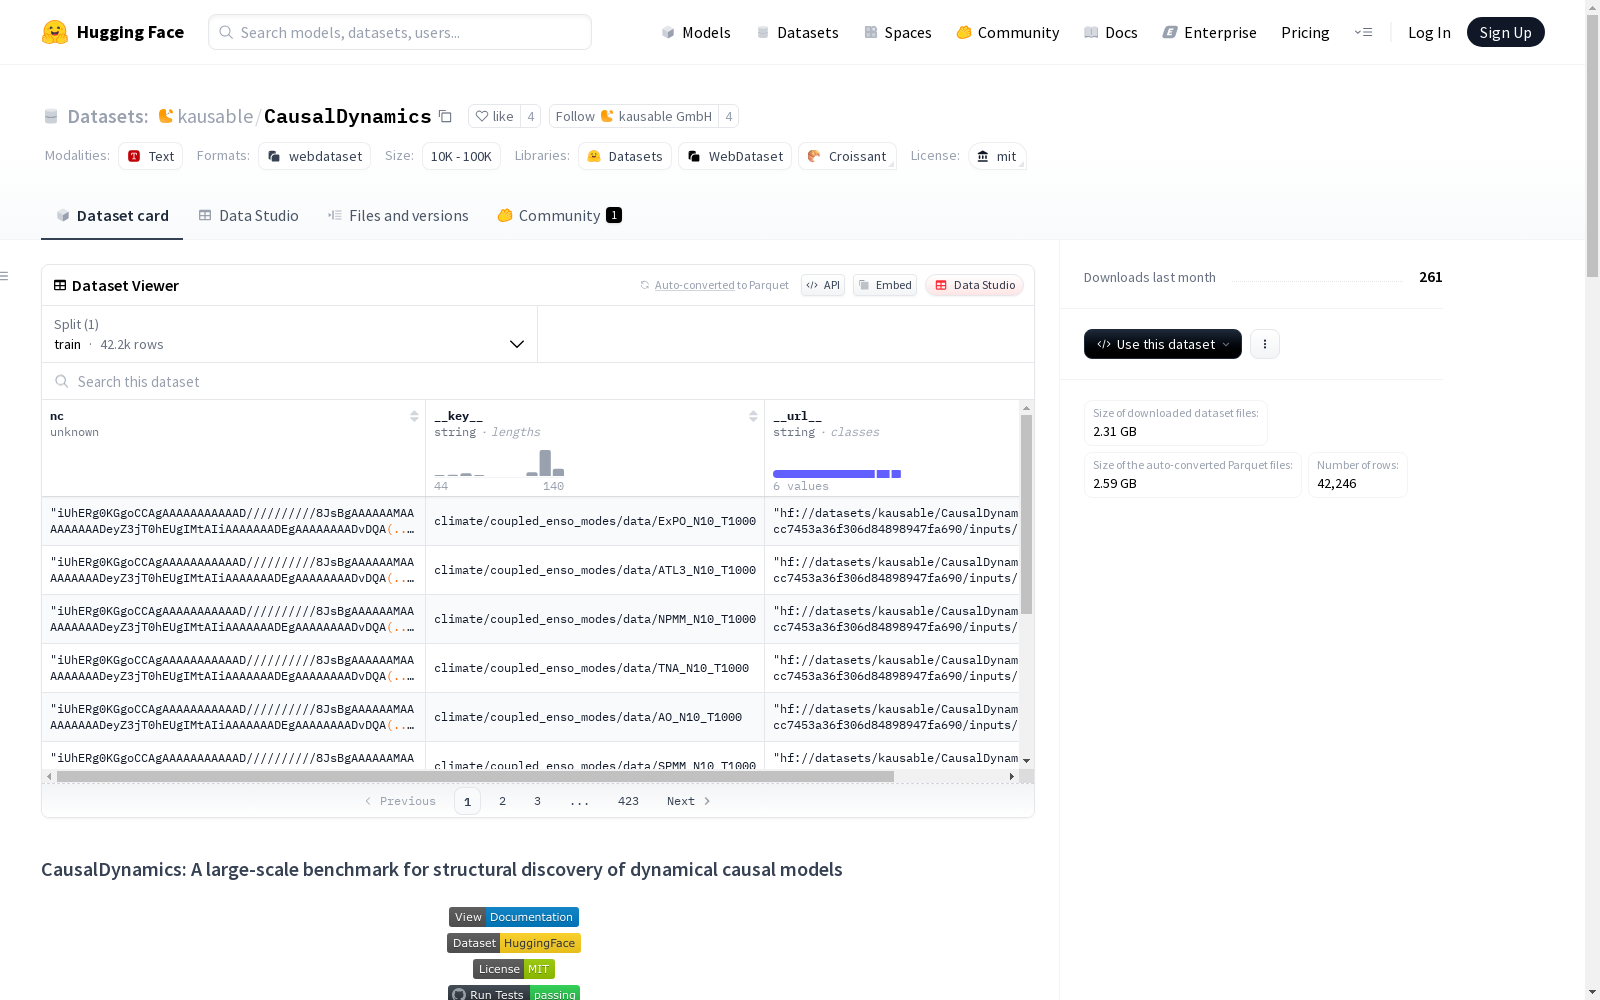
Task: Click the Hugging Face logo icon
Action: tap(55, 32)
